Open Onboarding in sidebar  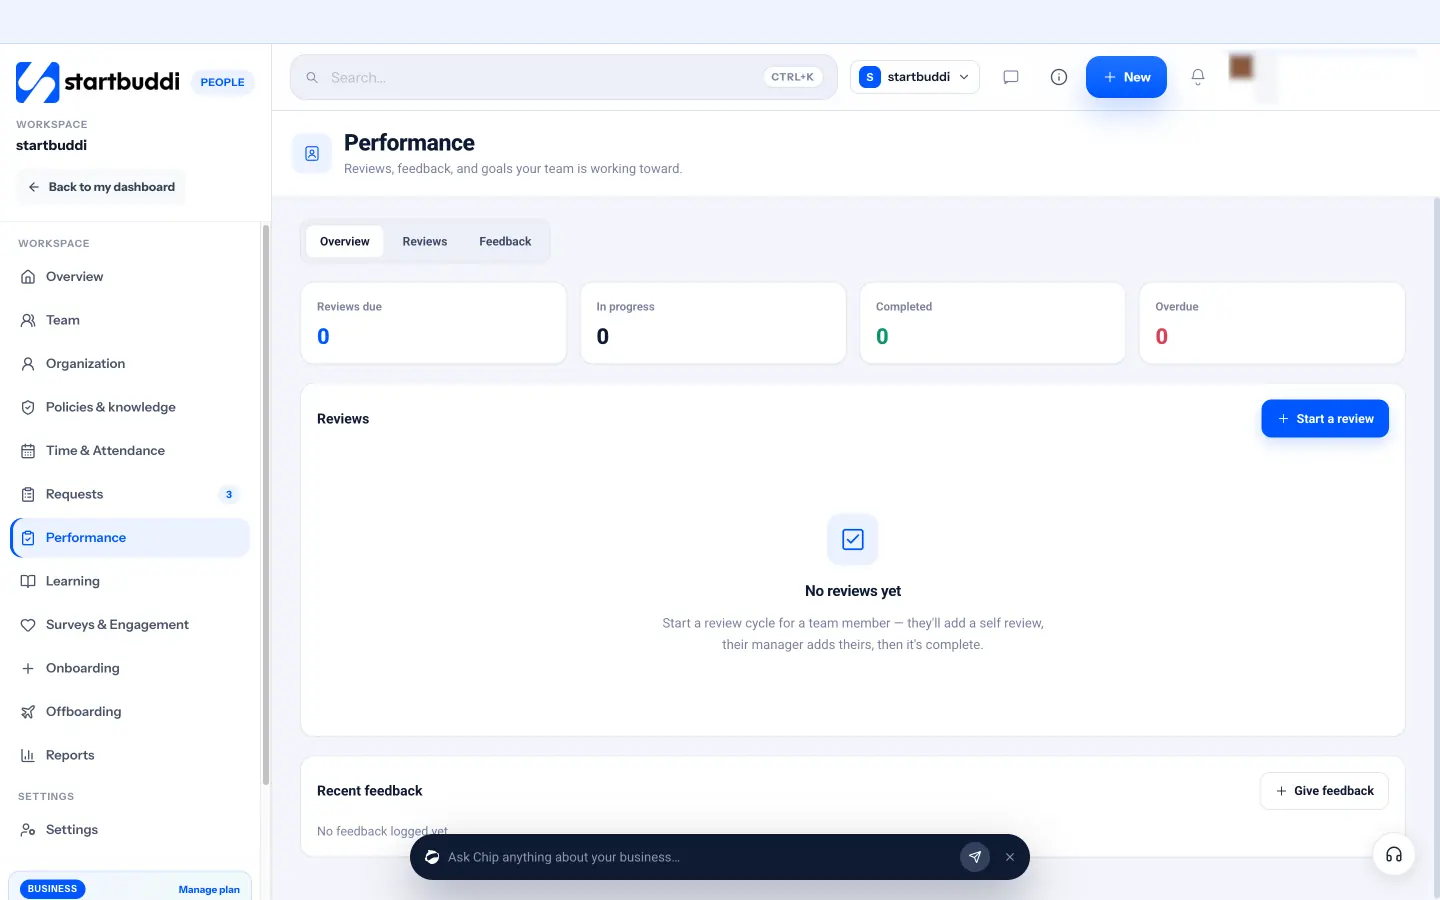[130, 668]
